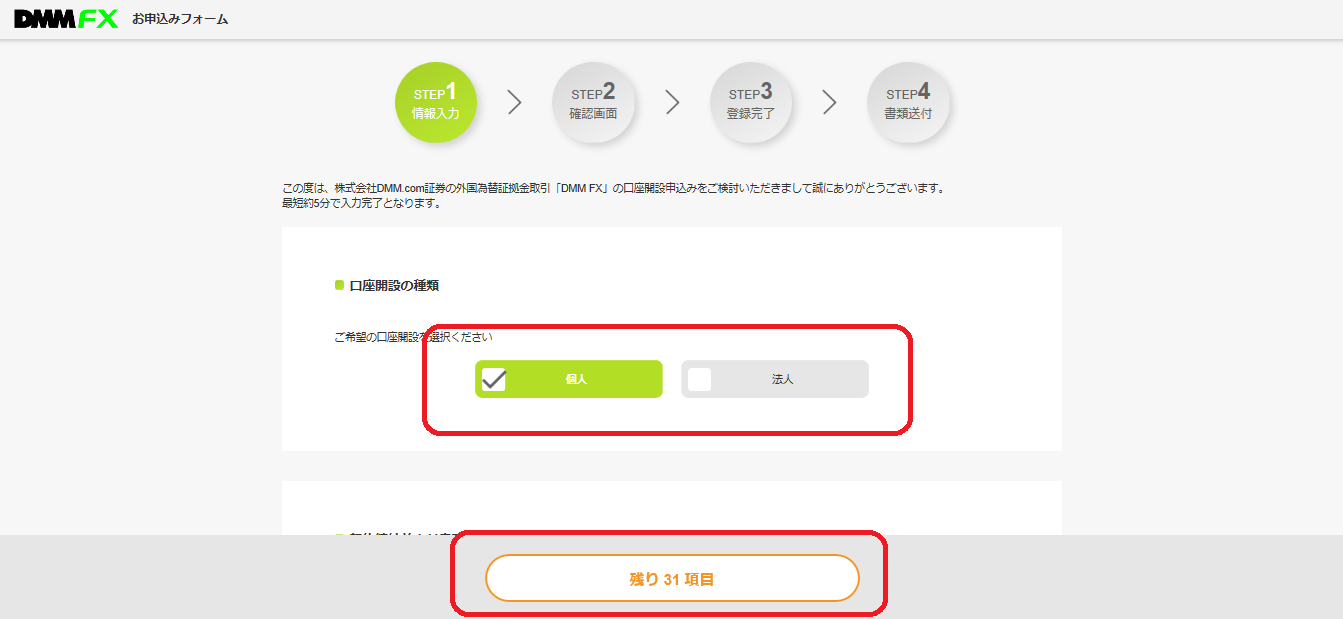This screenshot has height=619, width=1343.
Task: Click the arrow chevron between STEP1 and STEP2
Action: click(515, 102)
